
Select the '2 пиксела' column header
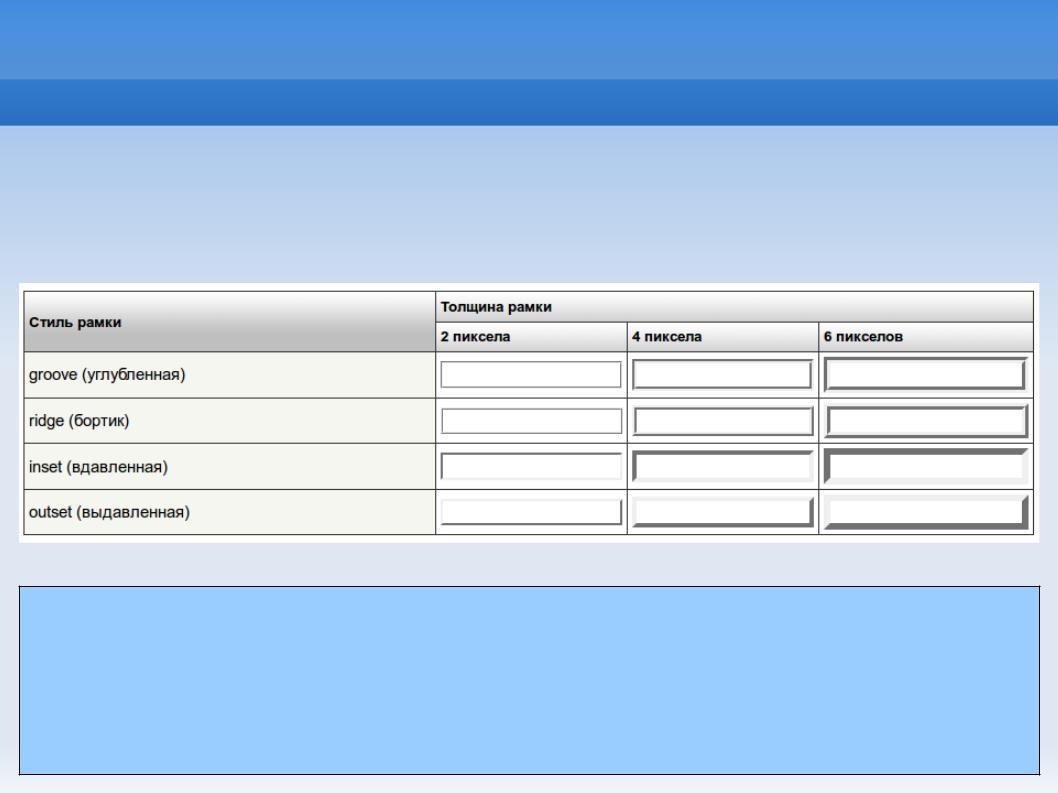tap(531, 337)
